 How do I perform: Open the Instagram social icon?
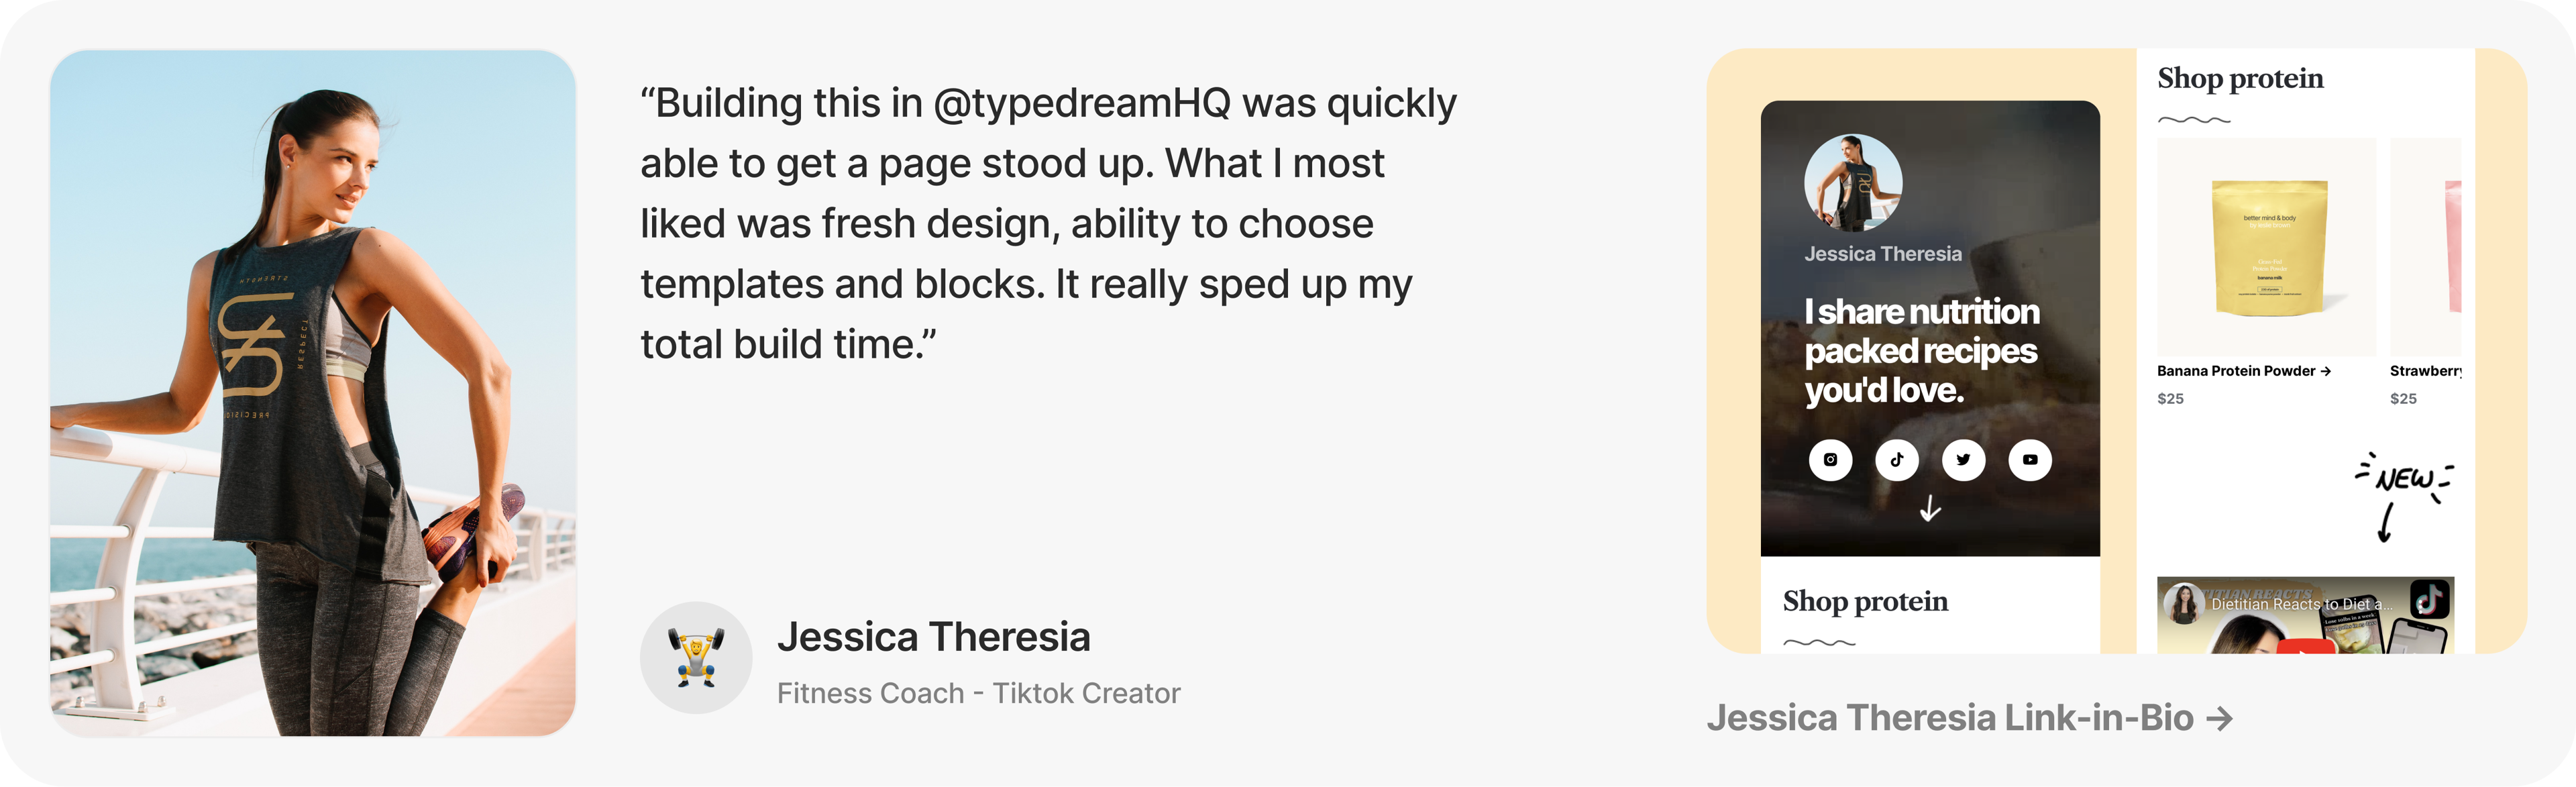[x=1830, y=460]
